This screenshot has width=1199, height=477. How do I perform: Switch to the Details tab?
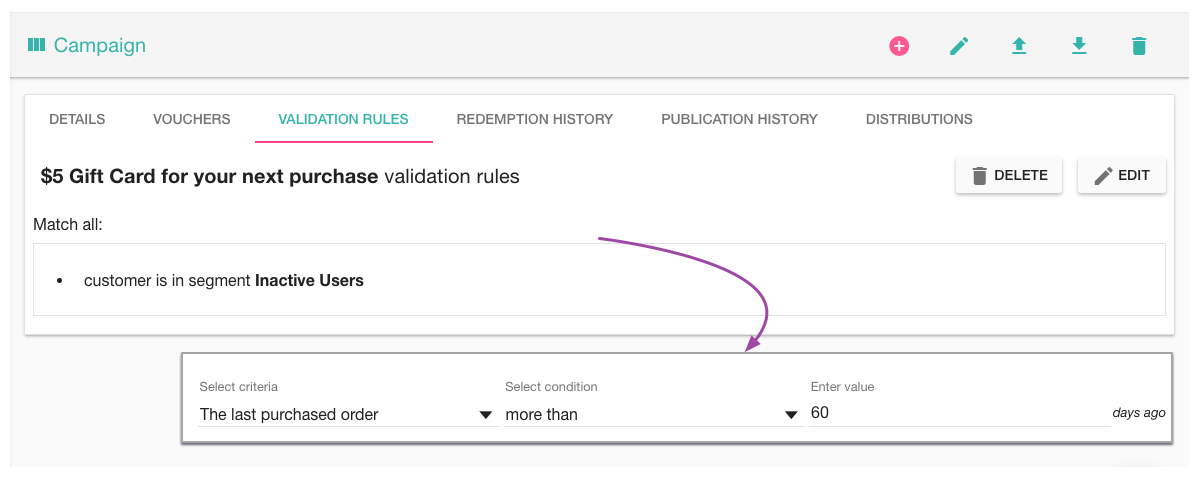[x=77, y=119]
